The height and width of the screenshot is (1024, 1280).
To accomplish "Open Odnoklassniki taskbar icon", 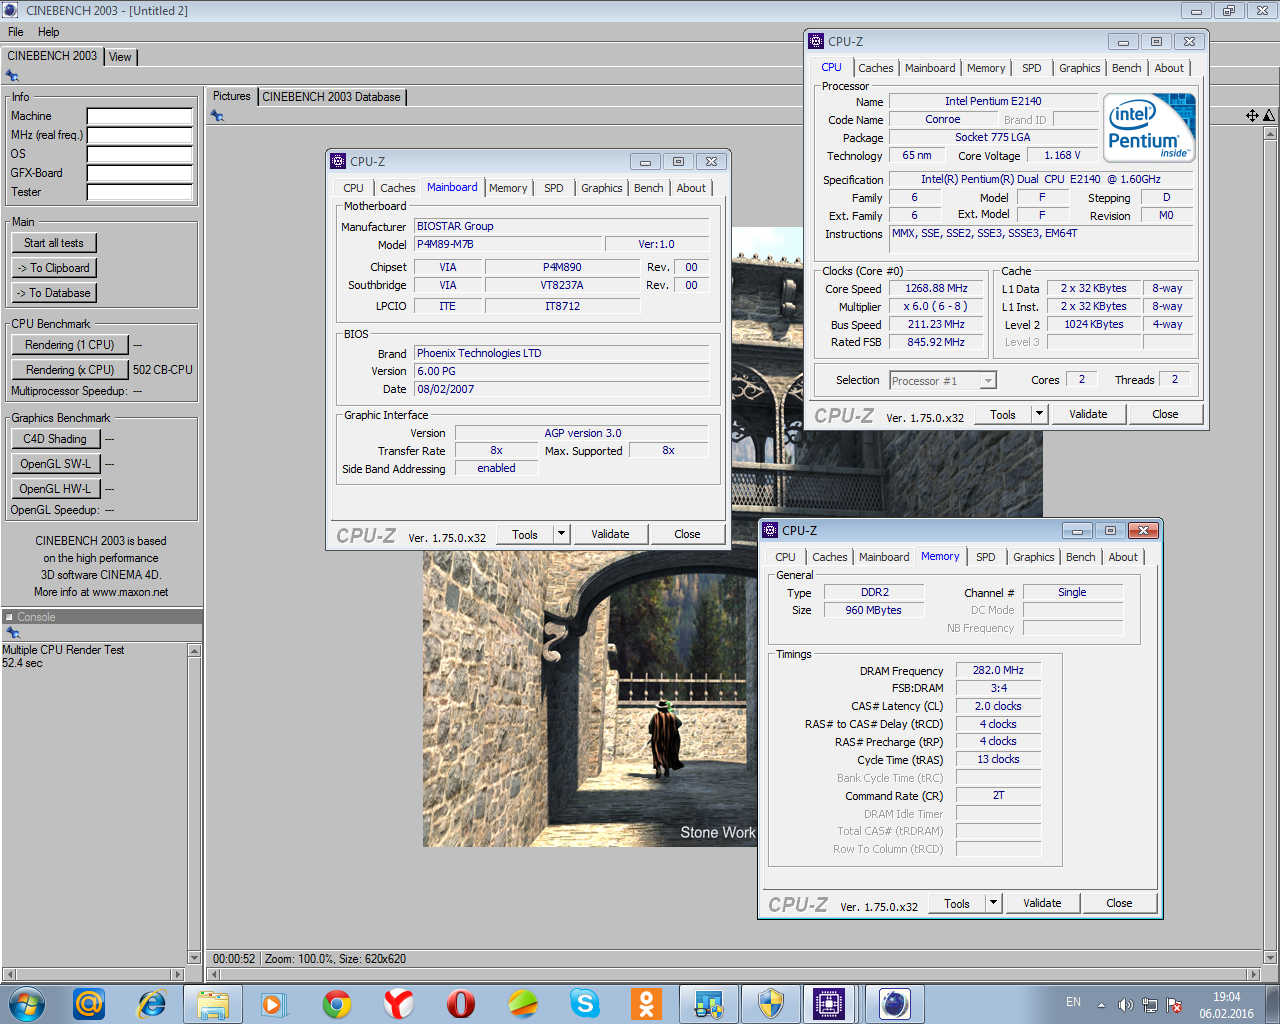I will tap(647, 1003).
